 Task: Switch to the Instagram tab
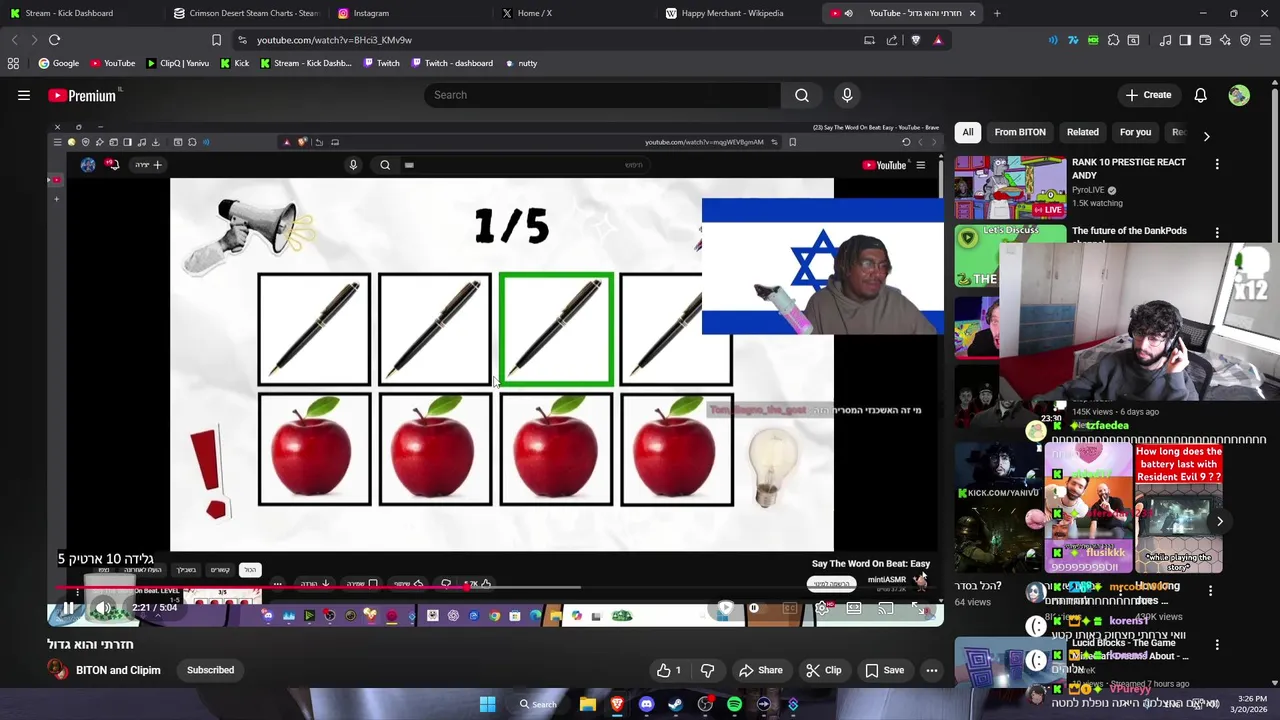[x=410, y=13]
